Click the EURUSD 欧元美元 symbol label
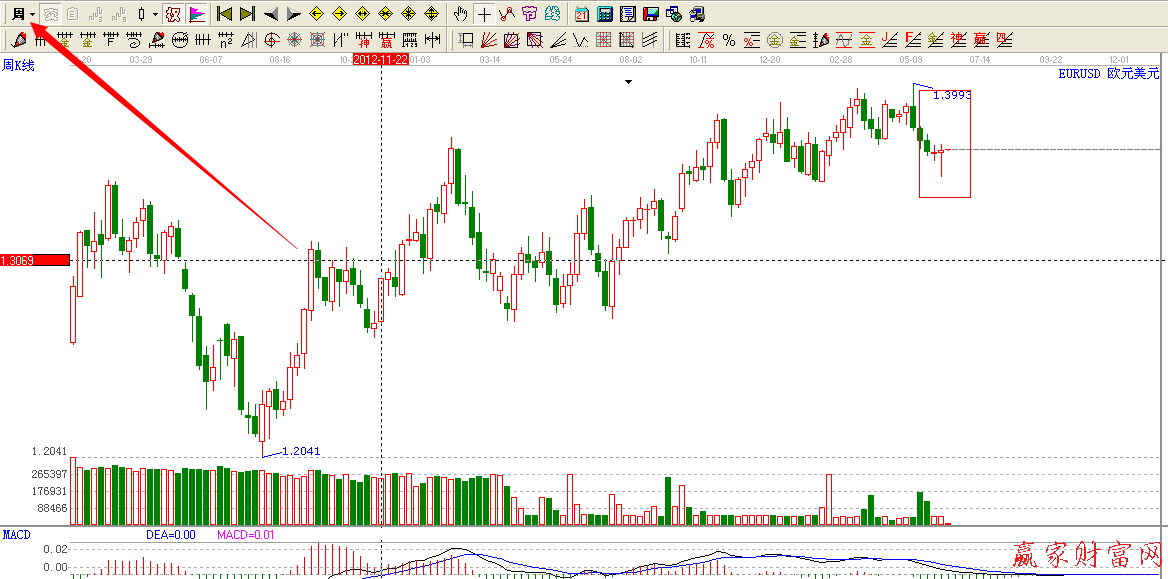 (1109, 73)
